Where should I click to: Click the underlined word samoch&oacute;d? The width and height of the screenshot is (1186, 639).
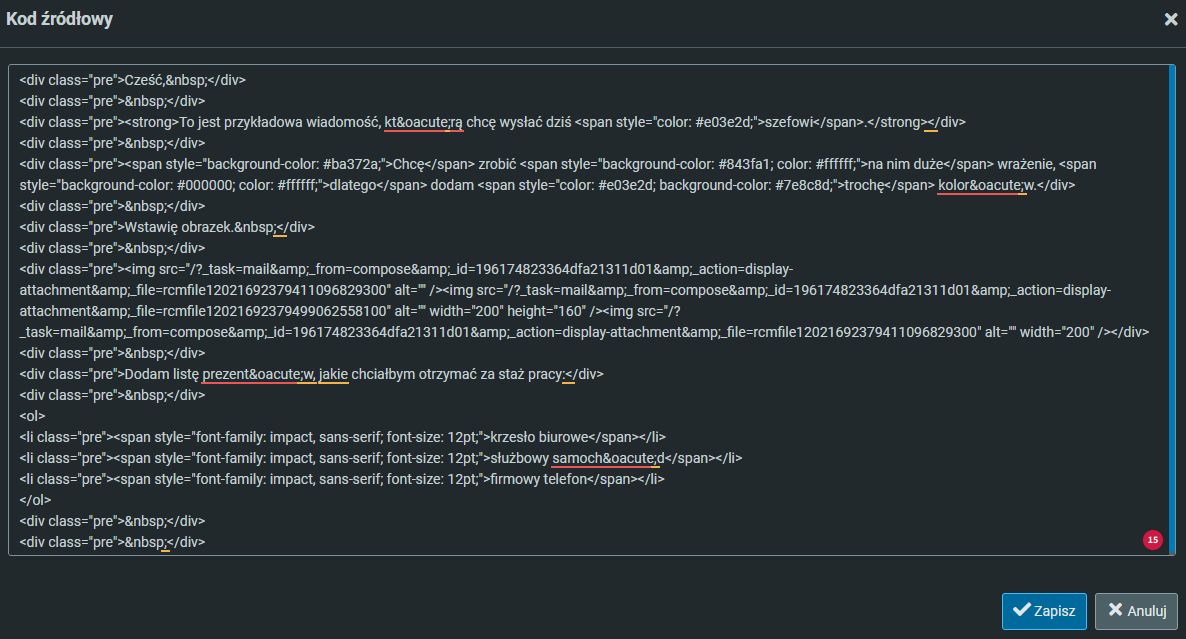pos(607,458)
